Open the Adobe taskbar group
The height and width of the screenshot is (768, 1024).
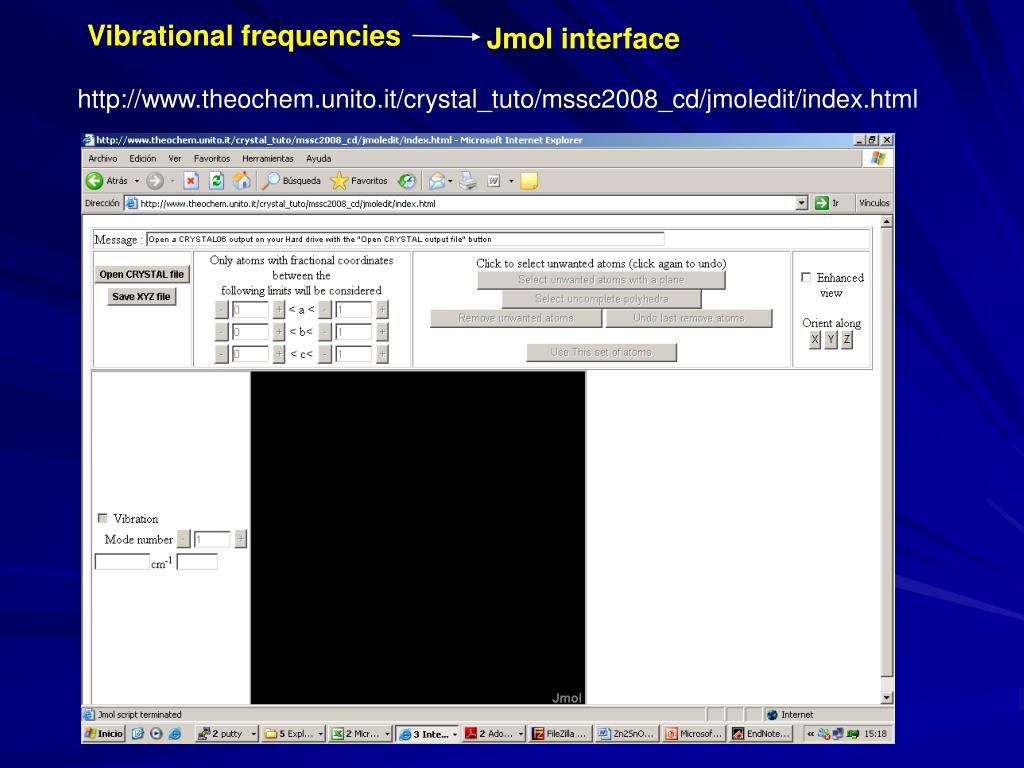coord(494,734)
